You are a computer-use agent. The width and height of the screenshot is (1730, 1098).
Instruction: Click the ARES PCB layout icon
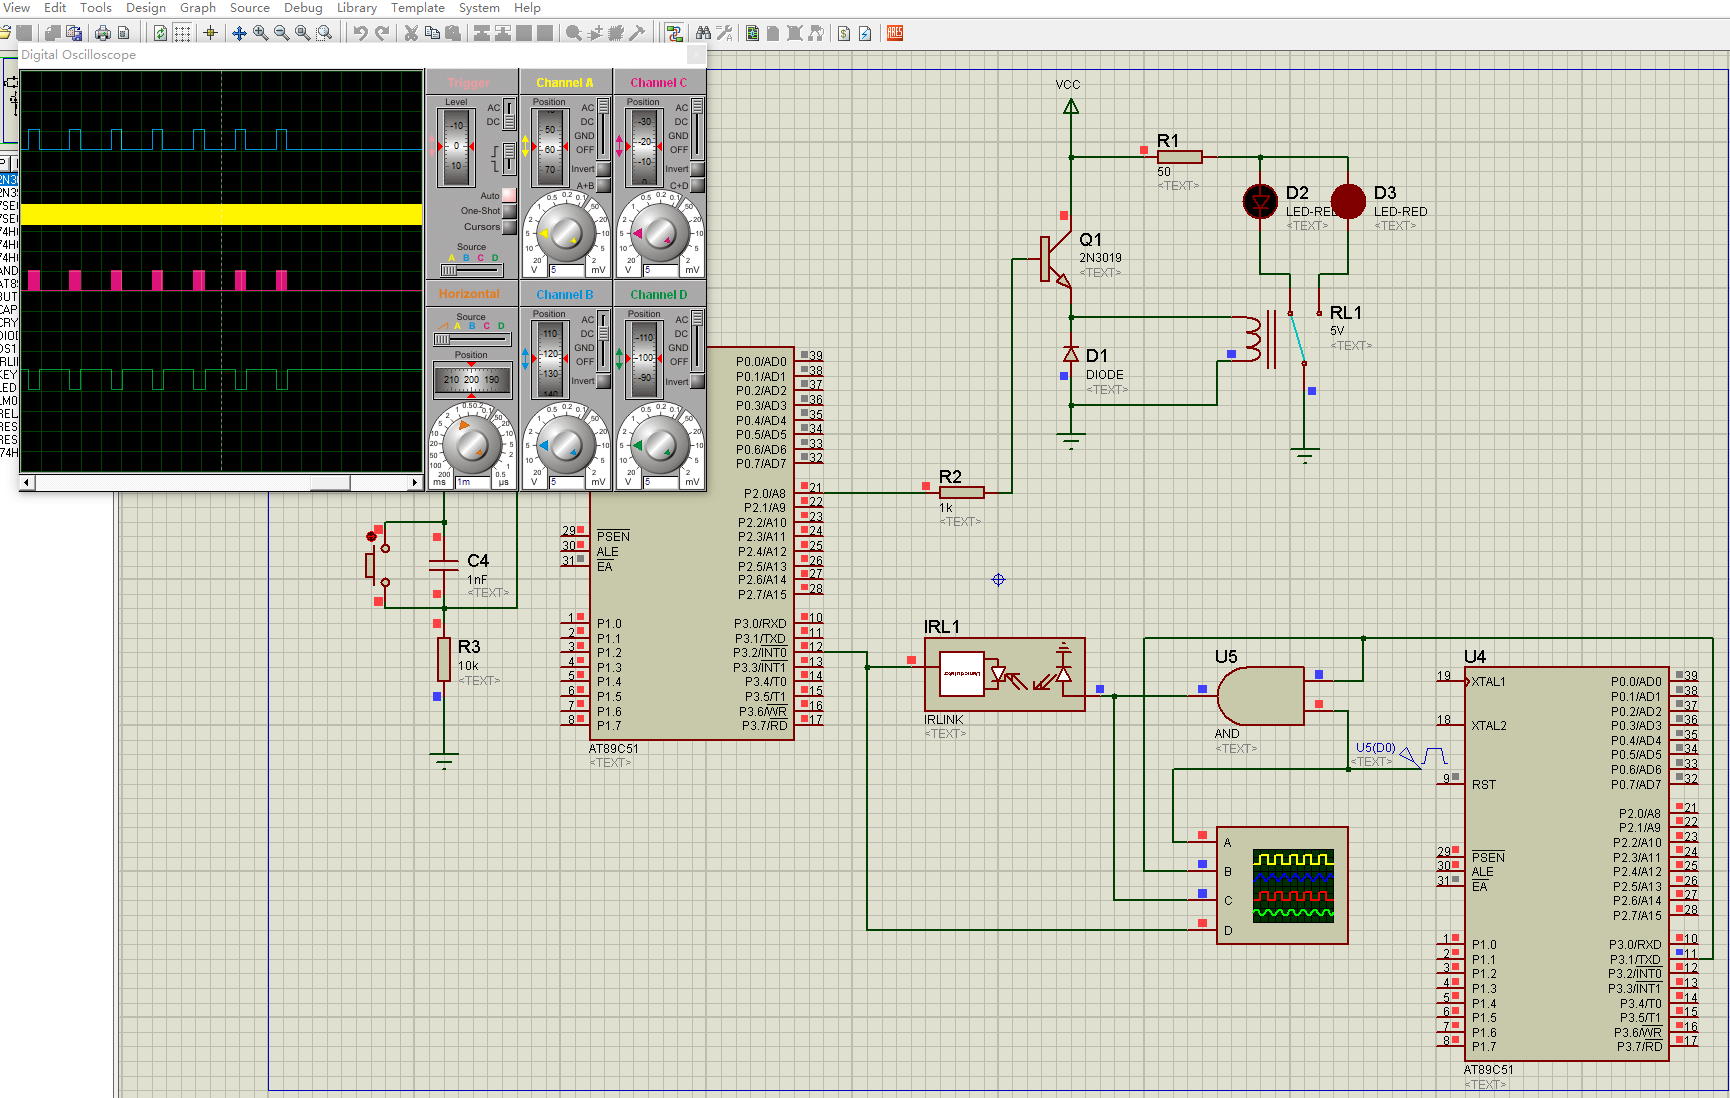[895, 33]
